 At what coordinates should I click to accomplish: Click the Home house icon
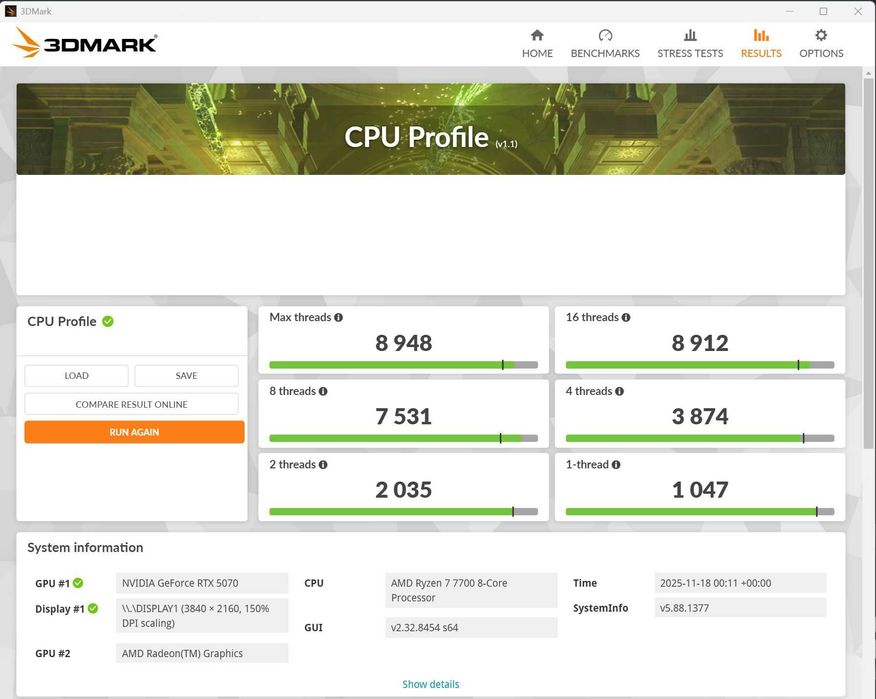point(537,35)
